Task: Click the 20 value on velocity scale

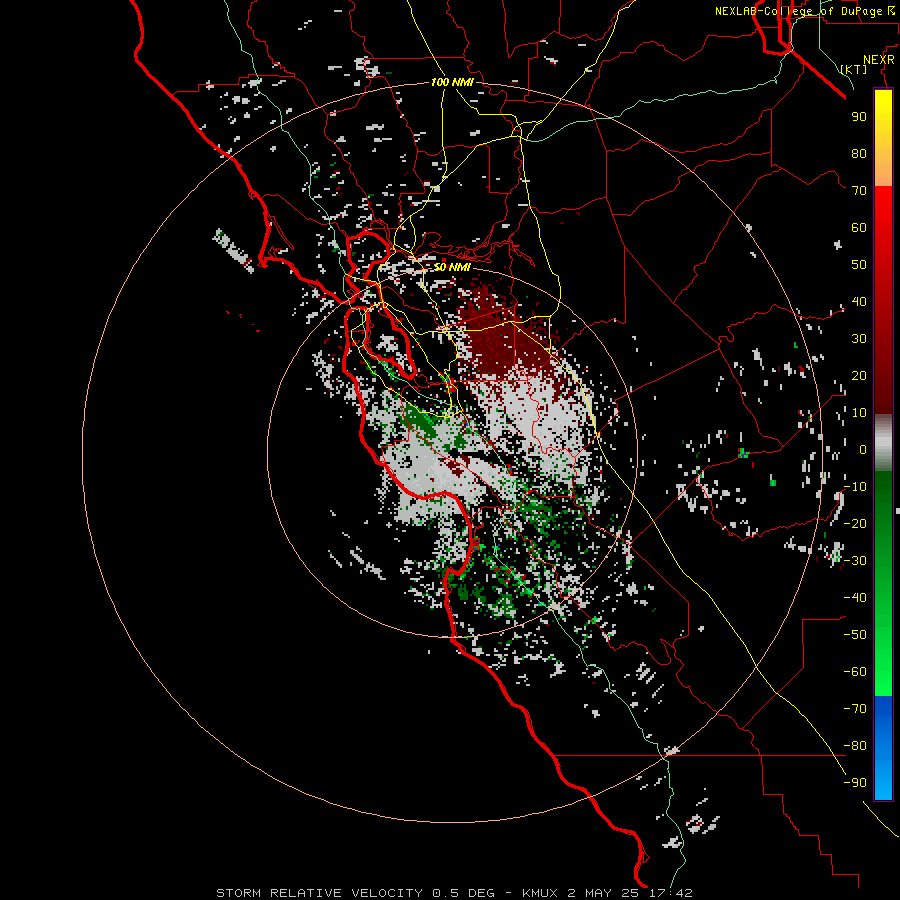Action: (859, 375)
